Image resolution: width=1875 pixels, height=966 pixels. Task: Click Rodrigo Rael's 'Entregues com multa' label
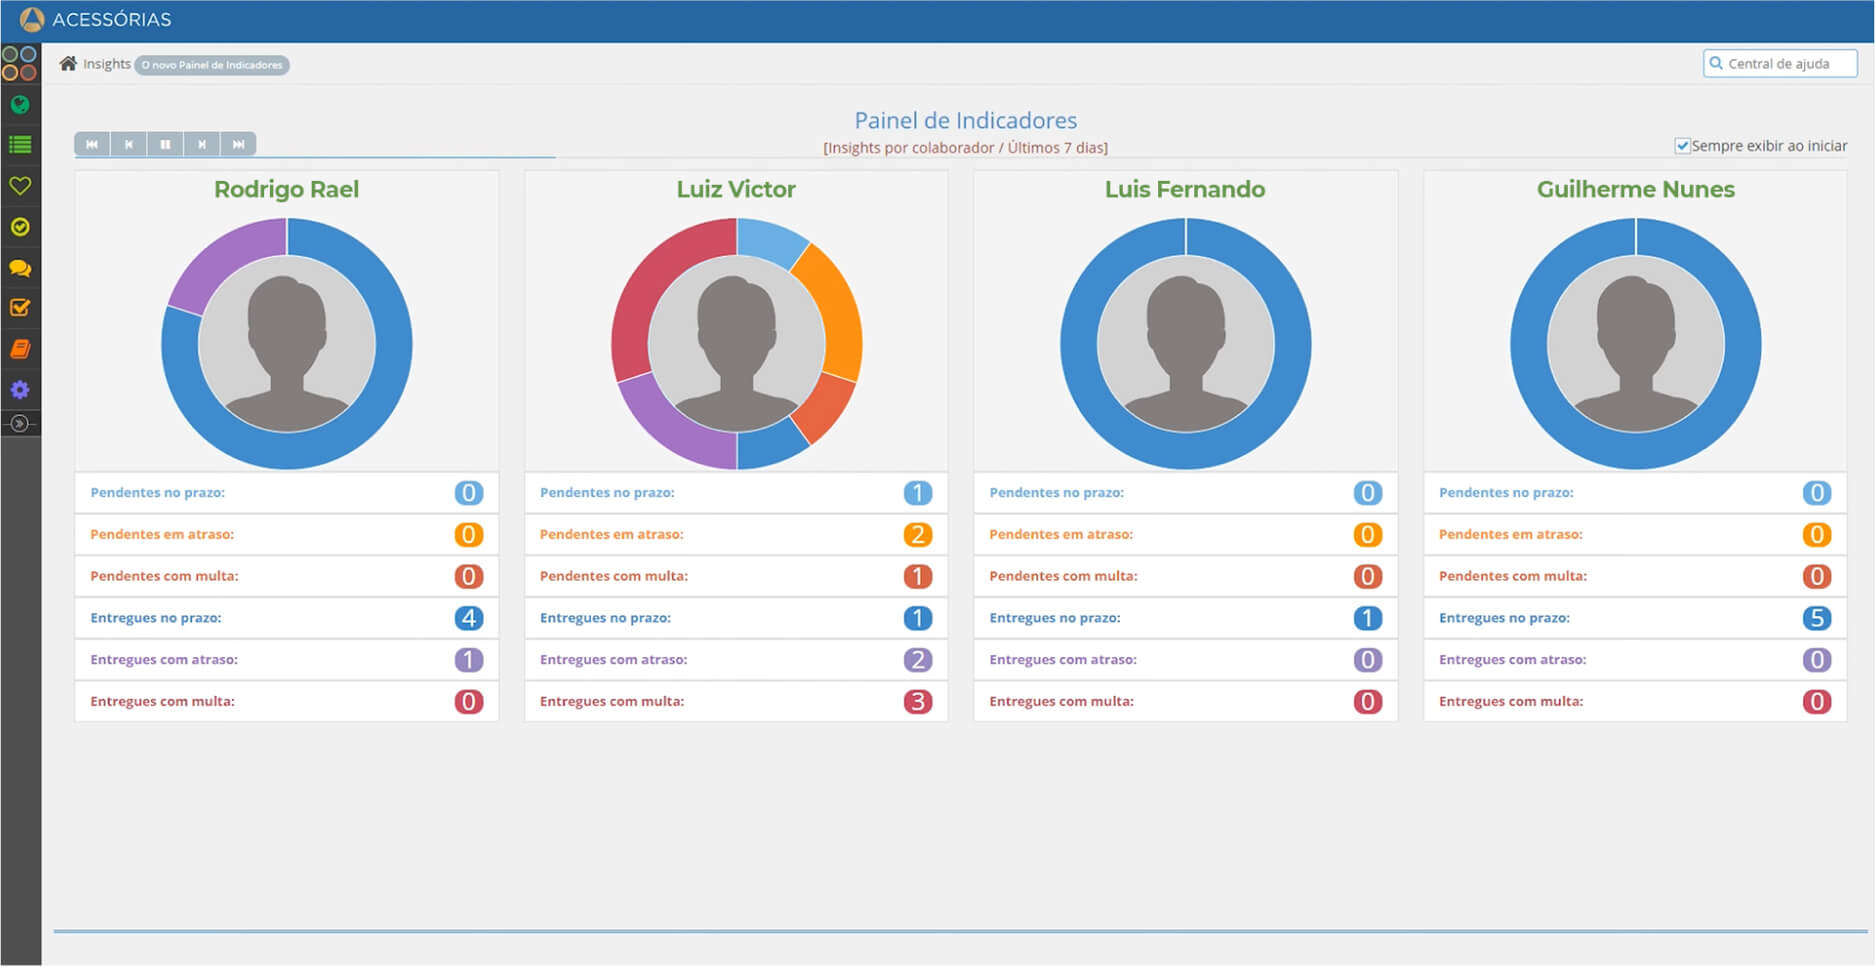coord(163,702)
